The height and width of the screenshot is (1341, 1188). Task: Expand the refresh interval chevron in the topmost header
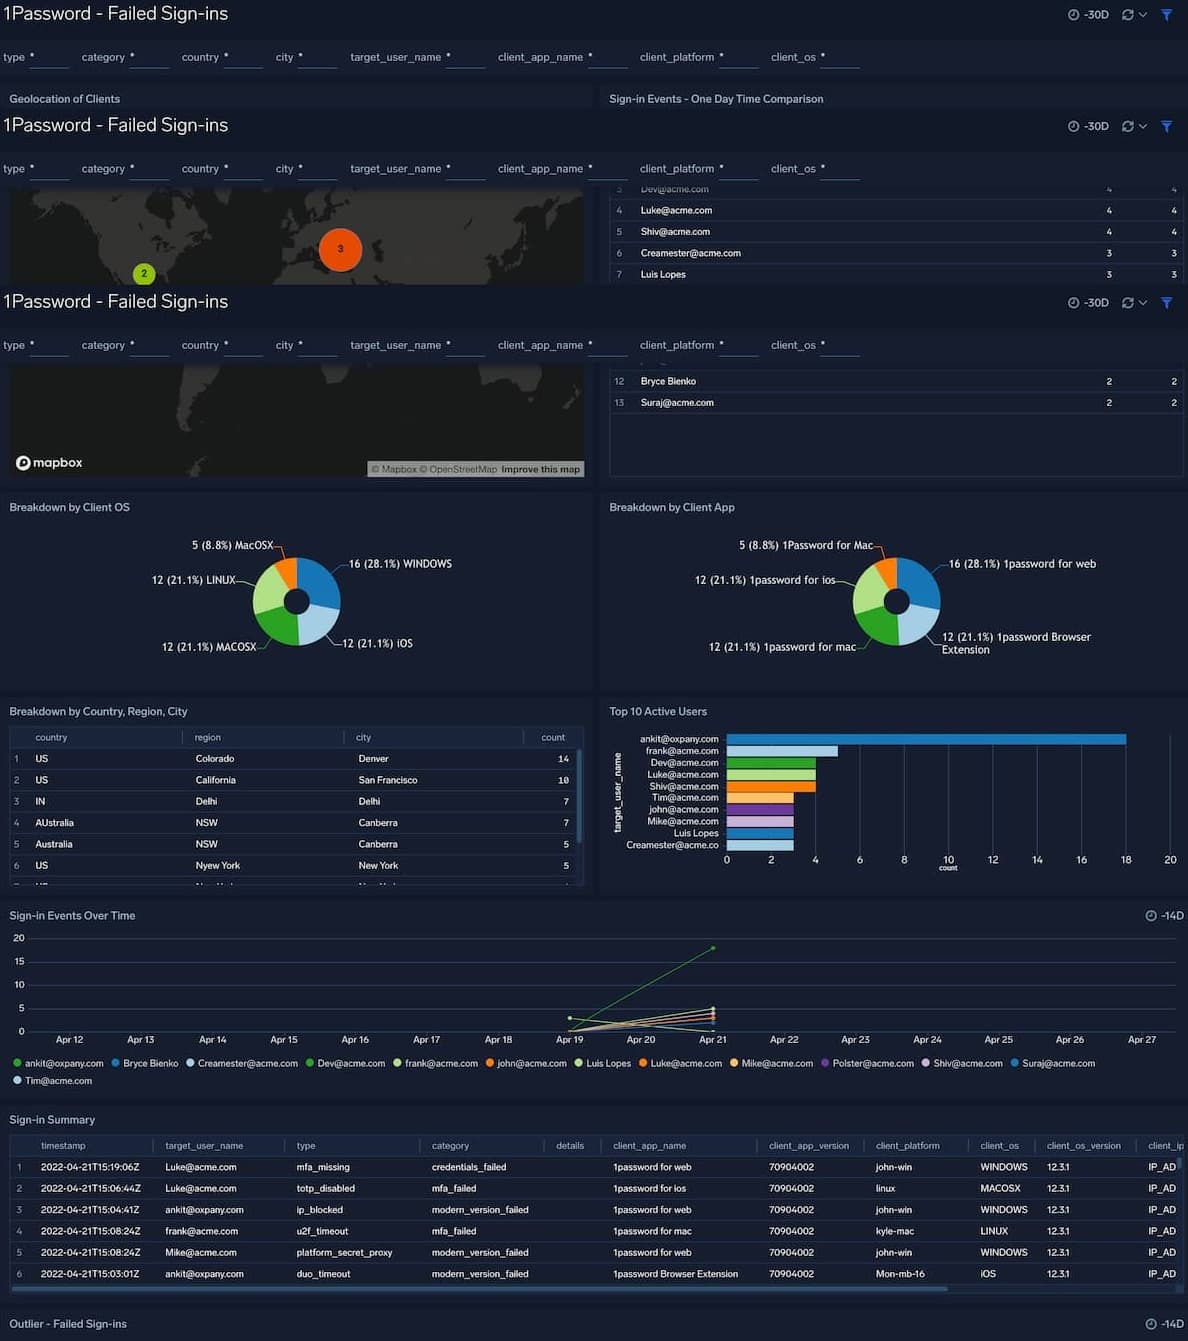pos(1142,15)
